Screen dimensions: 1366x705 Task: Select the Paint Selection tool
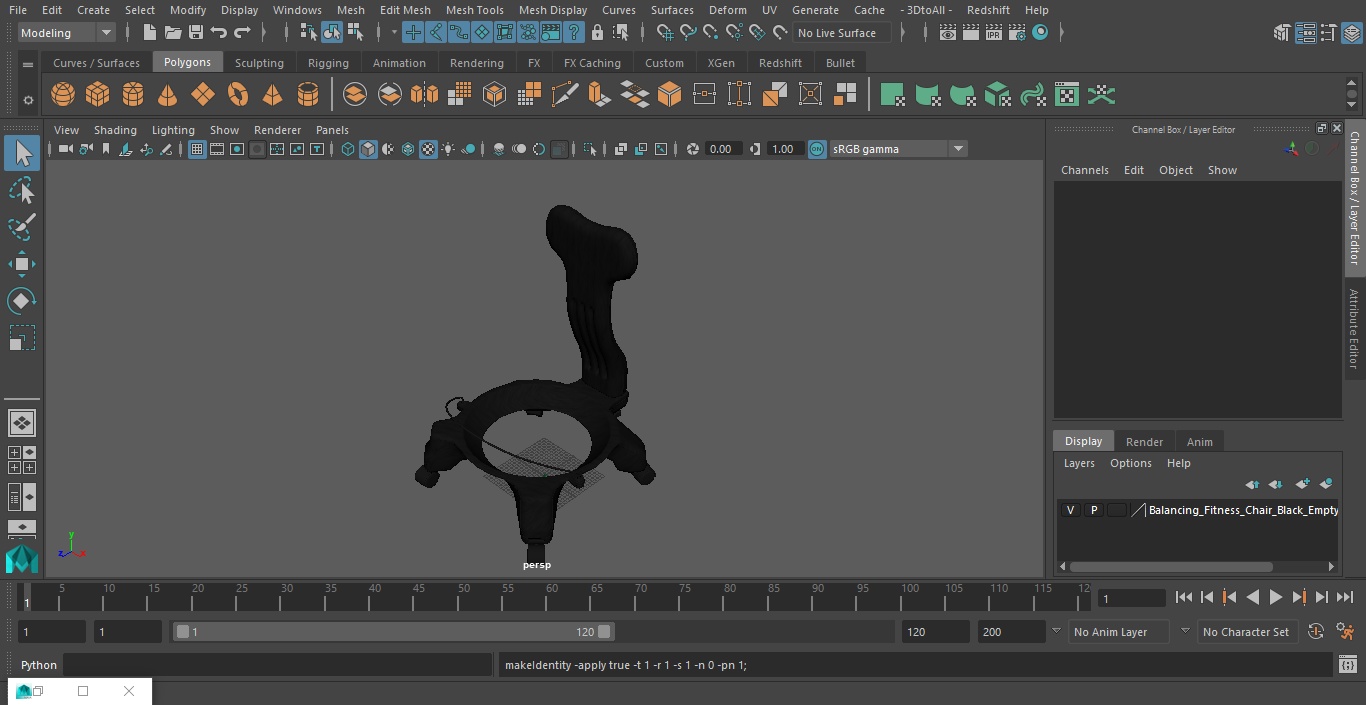[21, 227]
